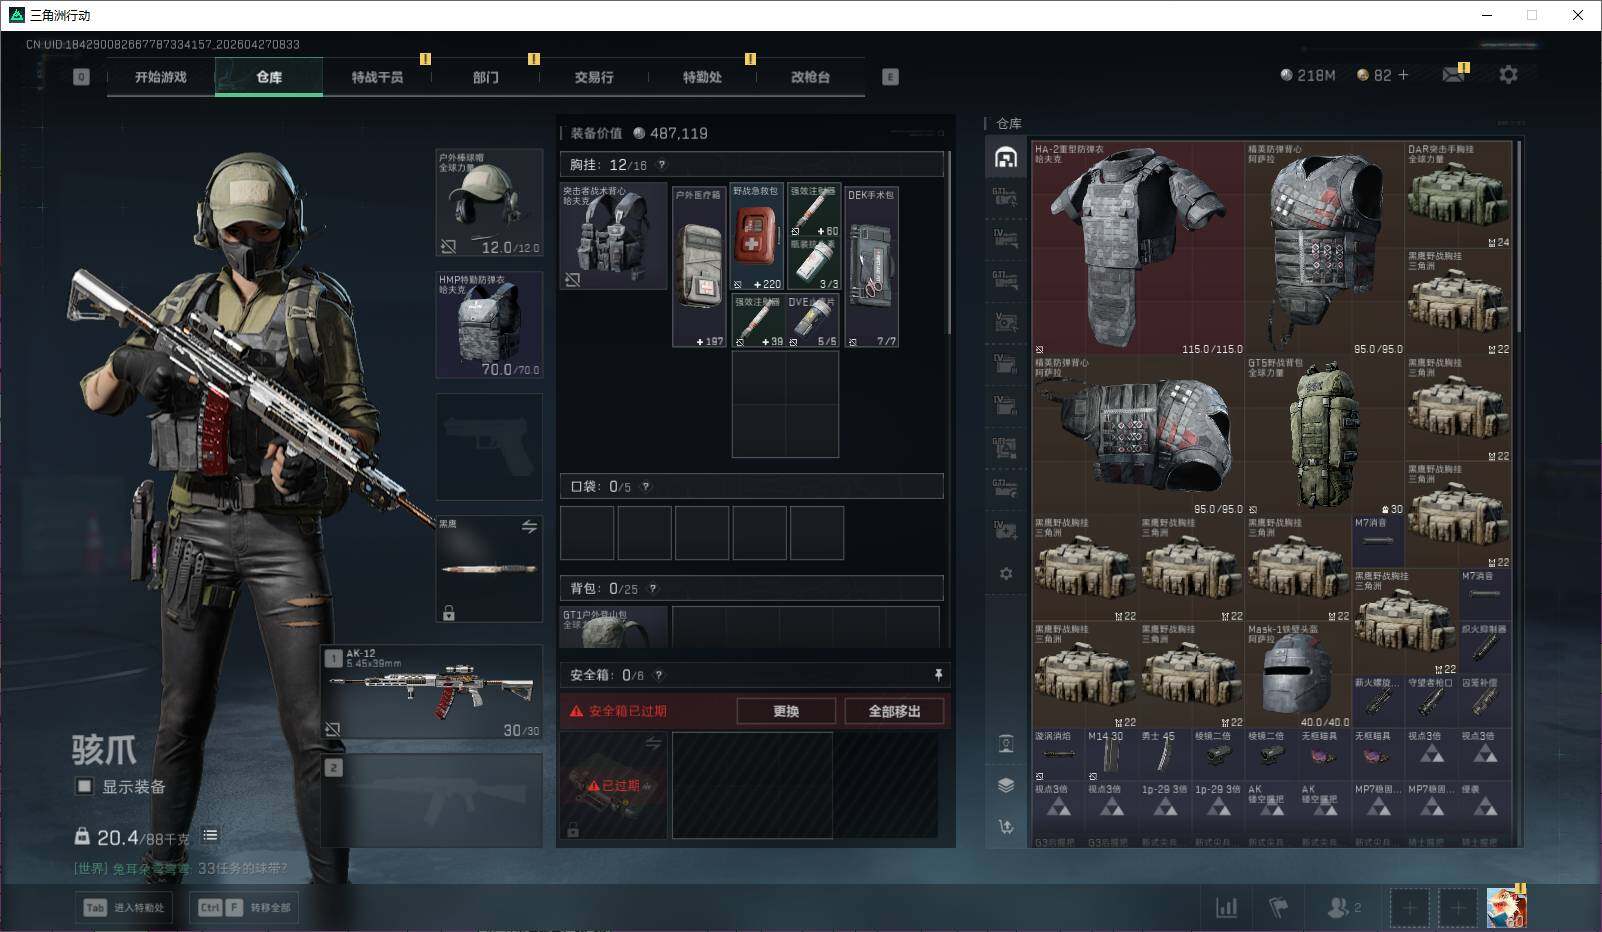Screen dimensions: 1602x932
Task: Click the empty secondary weapon slot 2
Action: [x=432, y=801]
